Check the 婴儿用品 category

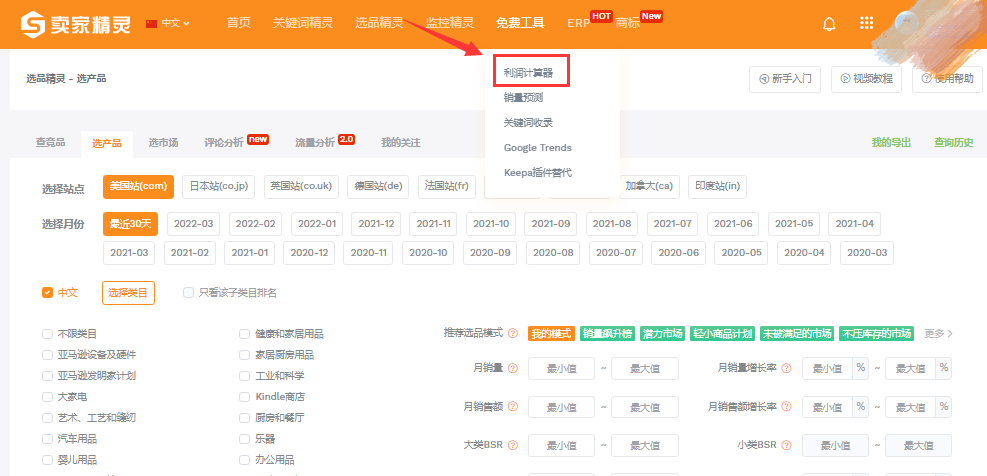coord(47,460)
